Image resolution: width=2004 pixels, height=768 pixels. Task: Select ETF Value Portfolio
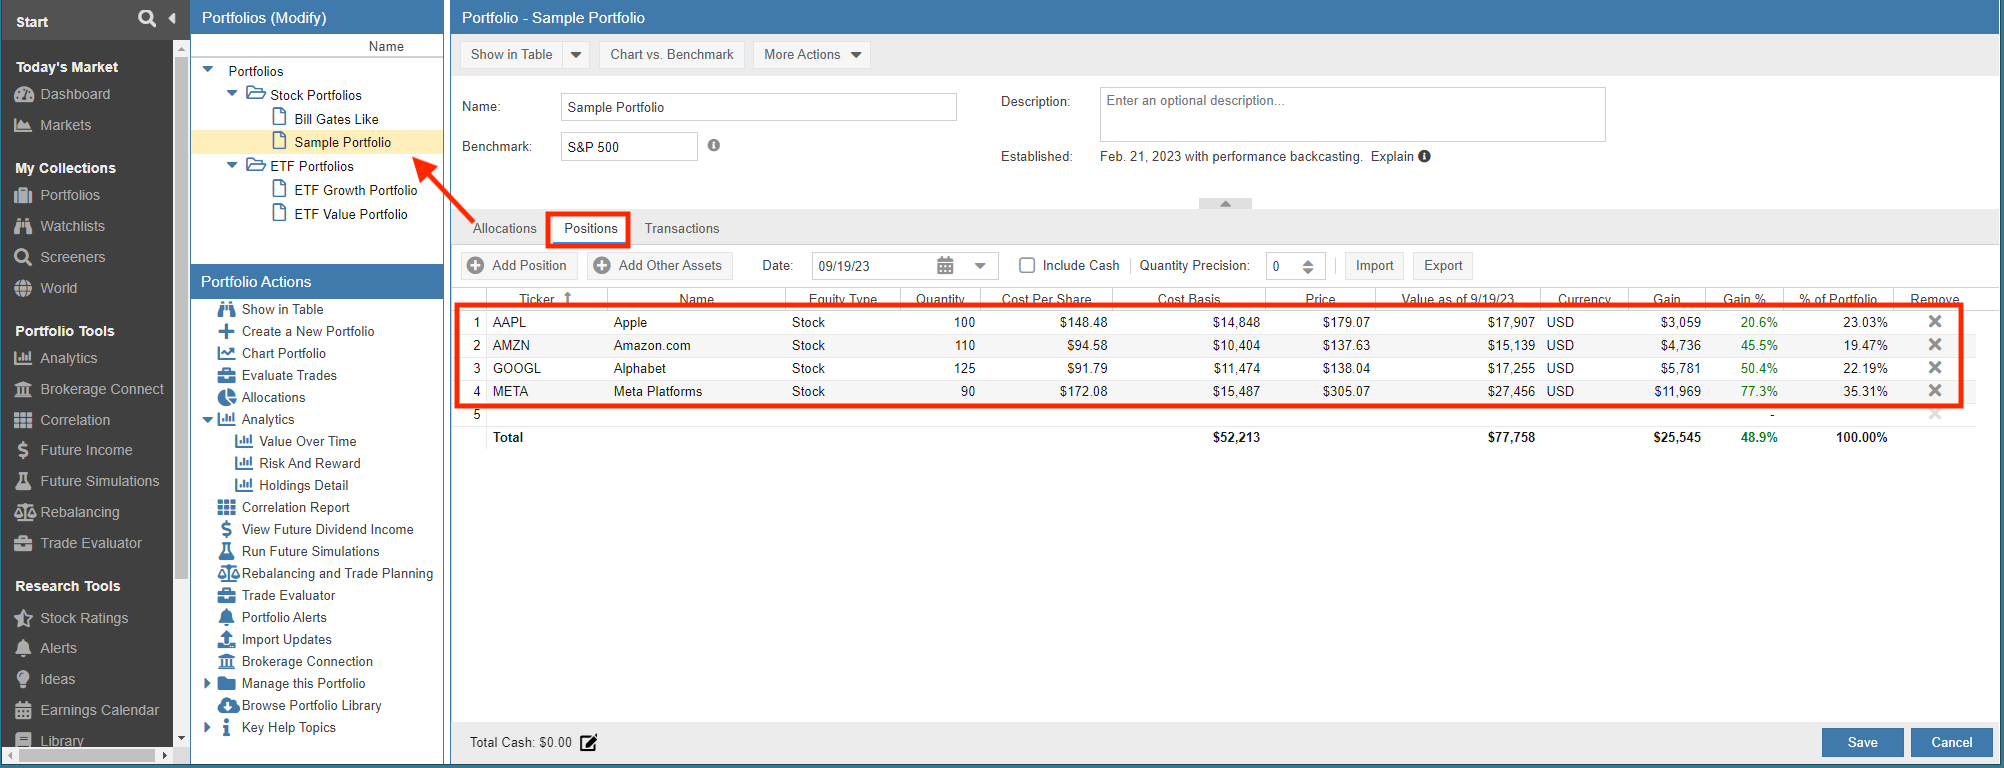point(350,214)
